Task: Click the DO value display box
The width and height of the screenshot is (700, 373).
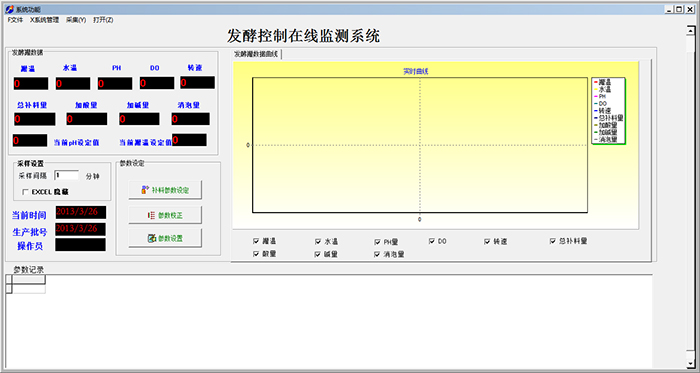Action: (157, 83)
